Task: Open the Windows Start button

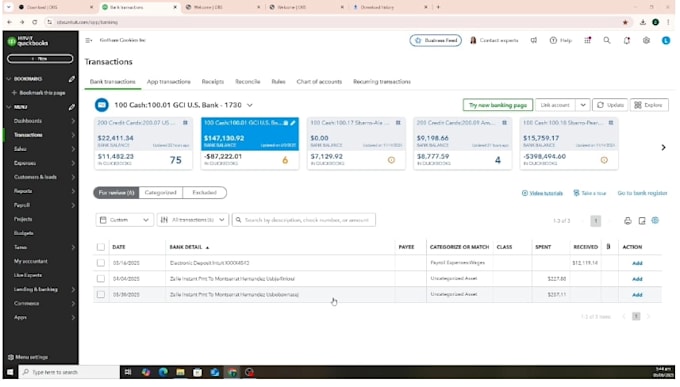Action: tap(10, 372)
